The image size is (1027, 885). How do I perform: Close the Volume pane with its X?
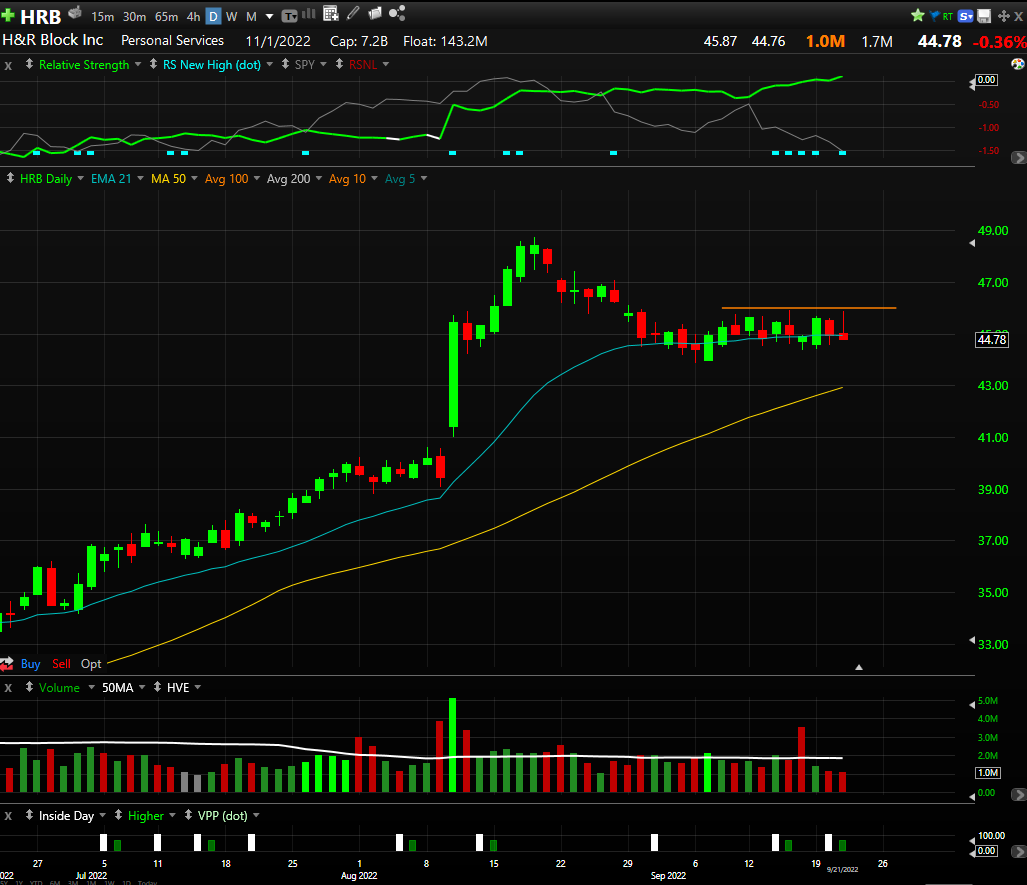coord(8,688)
